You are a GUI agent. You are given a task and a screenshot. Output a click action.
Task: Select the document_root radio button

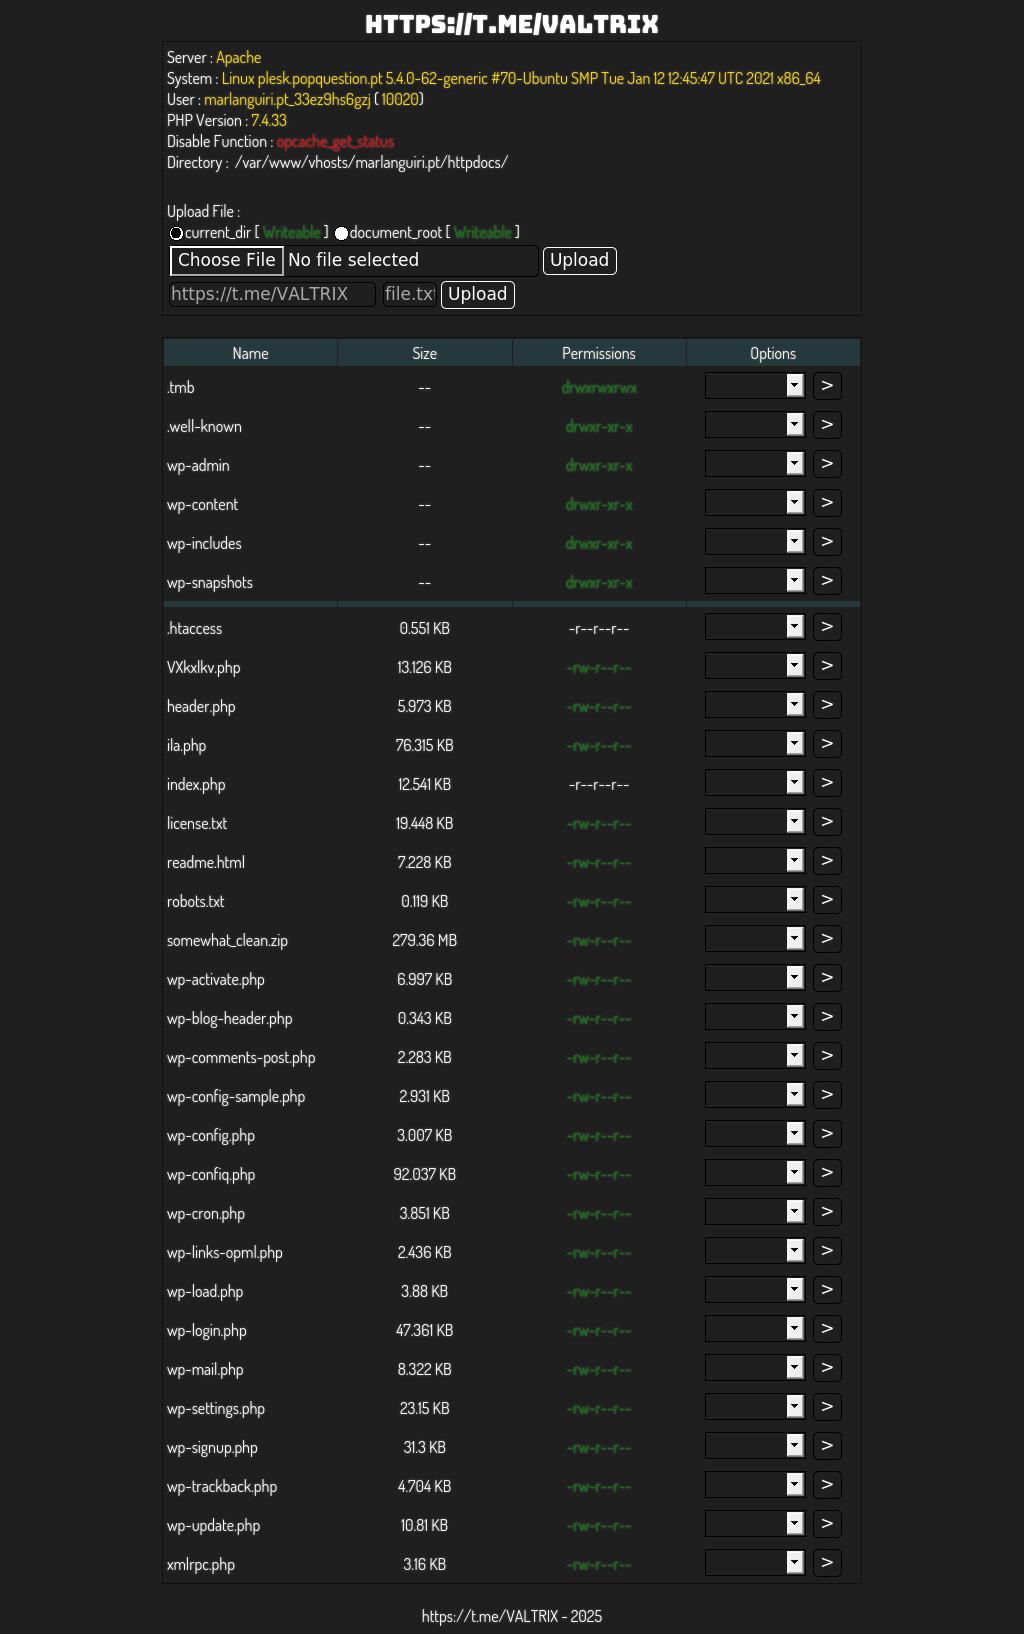point(341,233)
